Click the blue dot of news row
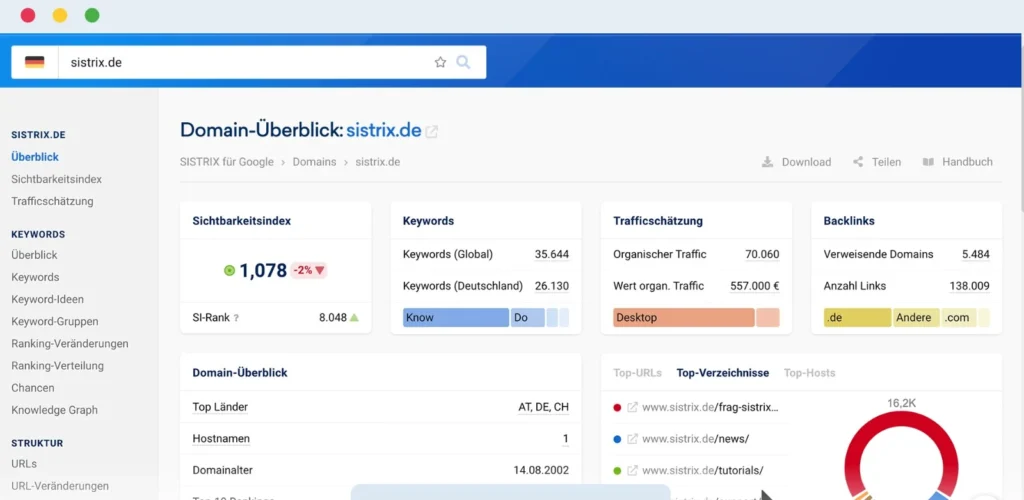Viewport: 1024px width, 500px height. 617,439
